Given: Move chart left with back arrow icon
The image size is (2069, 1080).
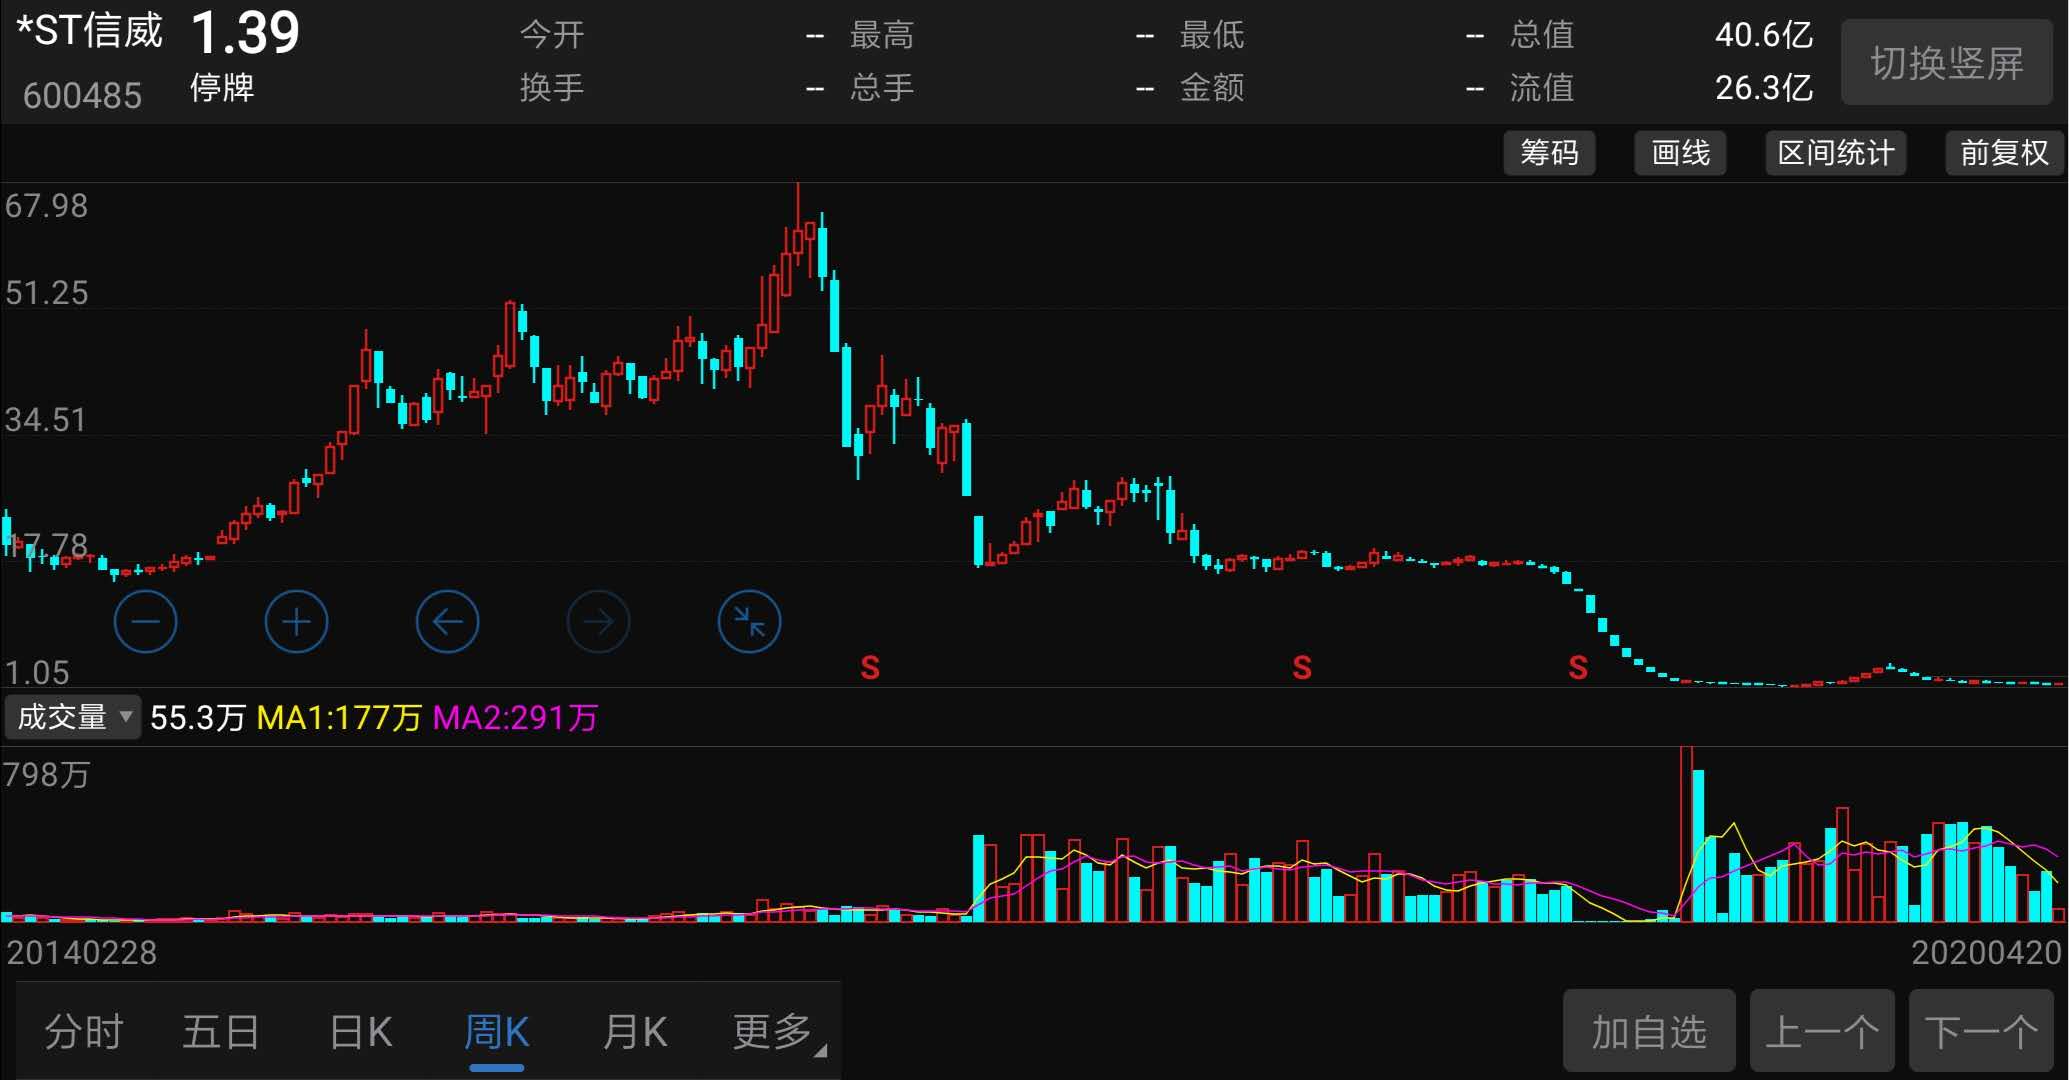Looking at the screenshot, I should click(x=448, y=622).
